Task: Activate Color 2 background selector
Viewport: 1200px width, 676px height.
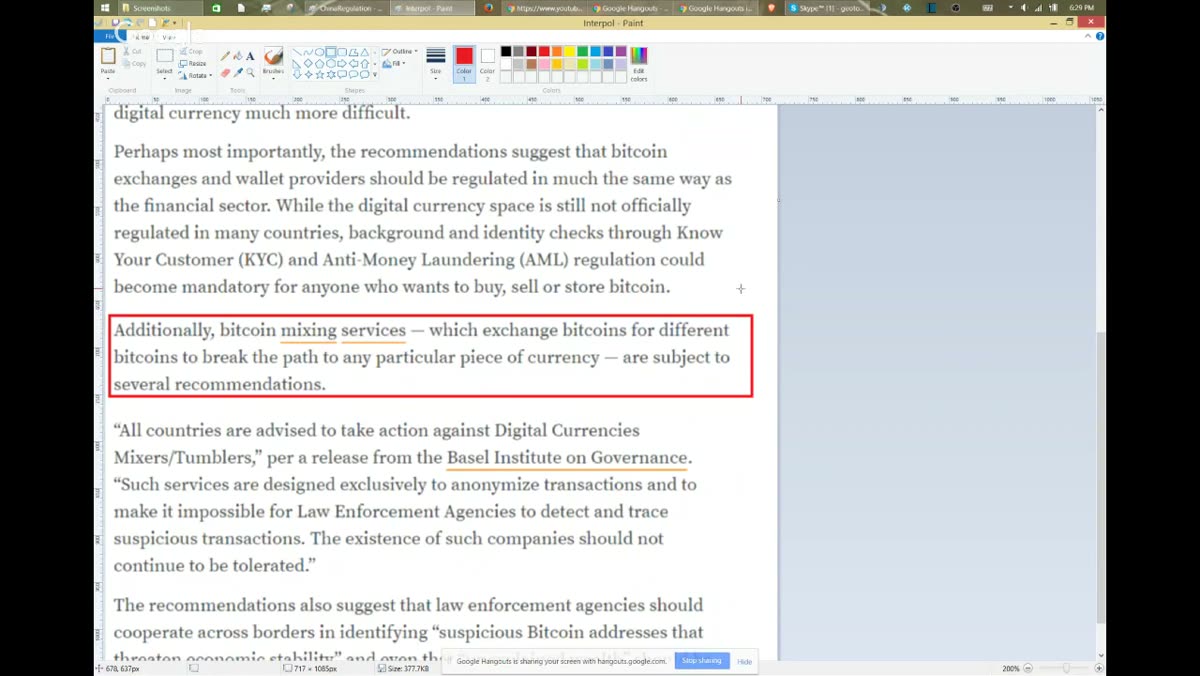Action: tap(487, 63)
